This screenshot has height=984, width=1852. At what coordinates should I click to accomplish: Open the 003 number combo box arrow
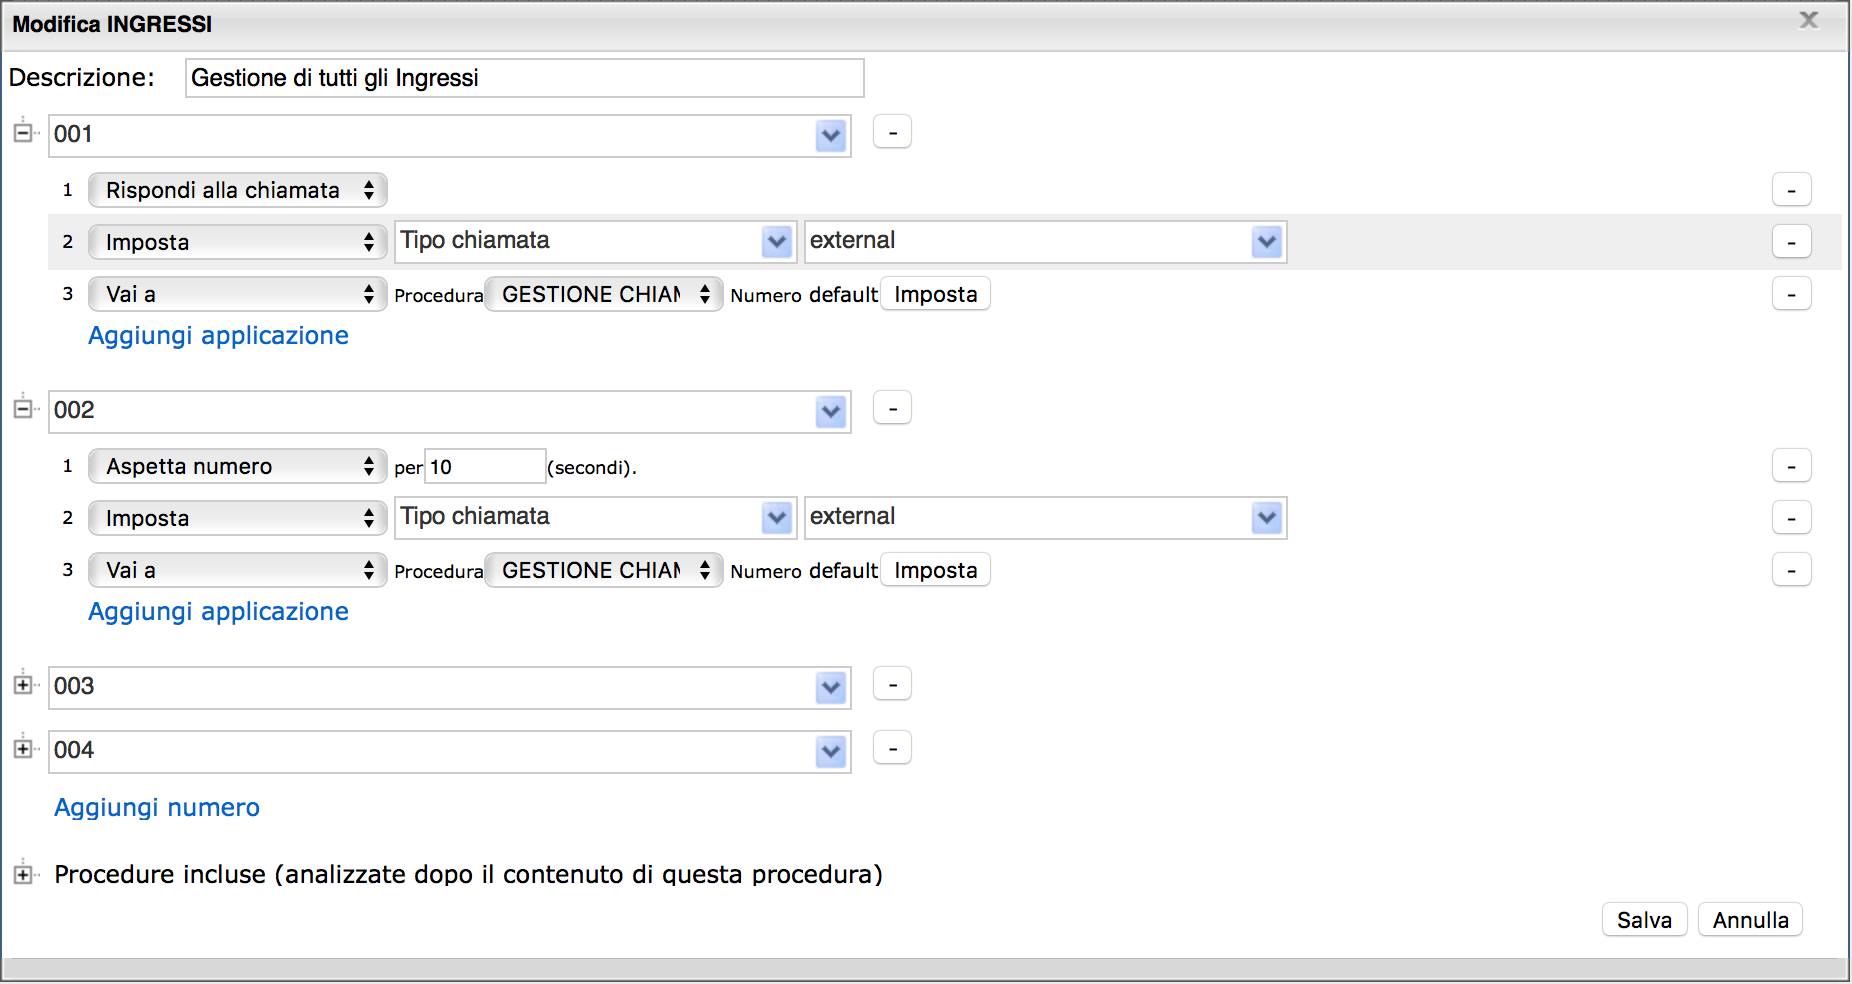click(x=831, y=688)
